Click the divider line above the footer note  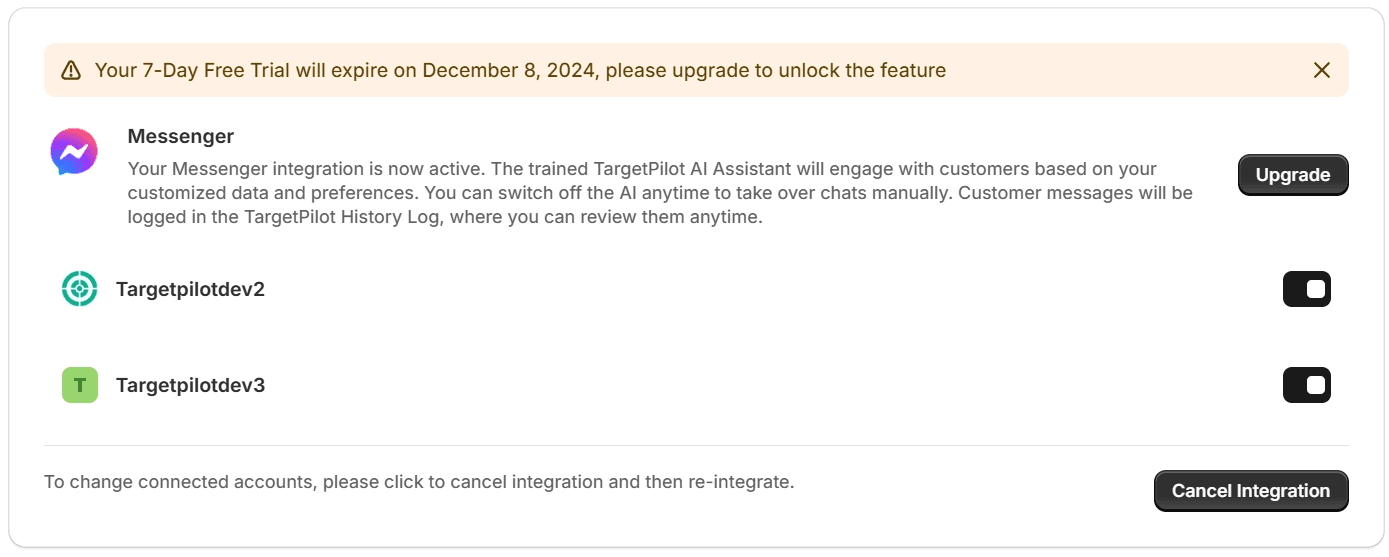pos(696,445)
